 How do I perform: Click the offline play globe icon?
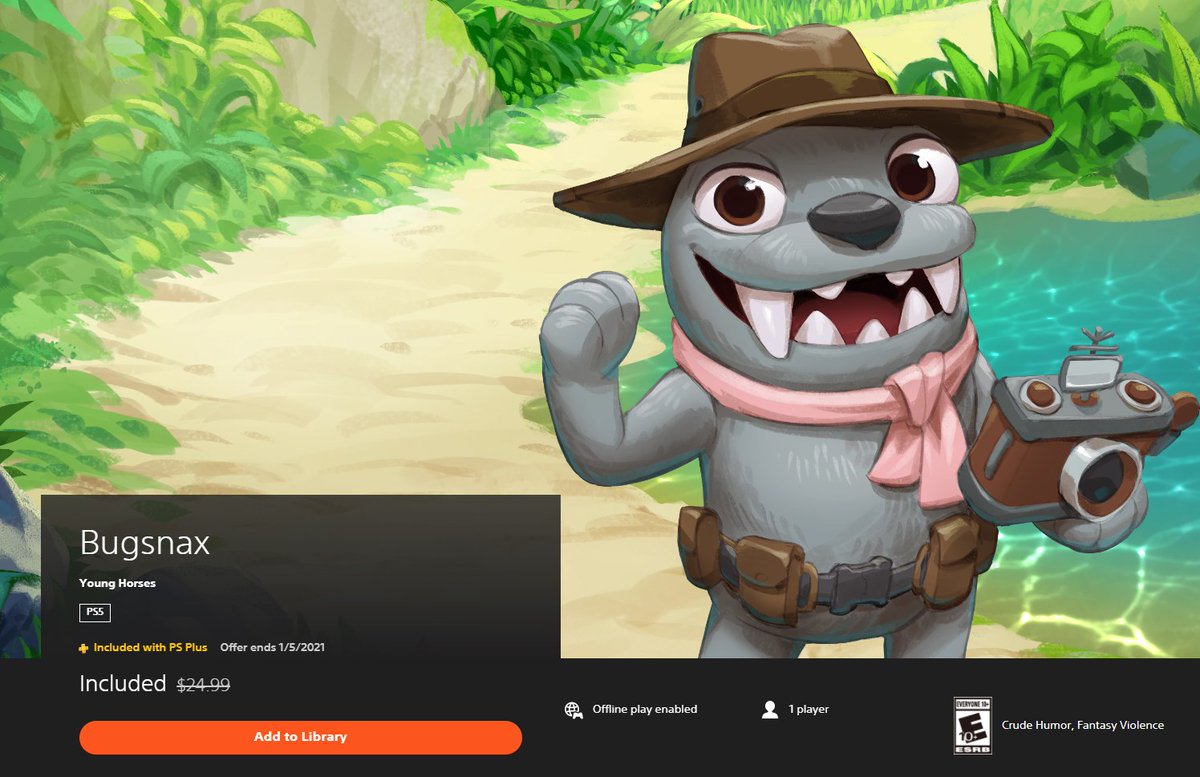[x=573, y=710]
